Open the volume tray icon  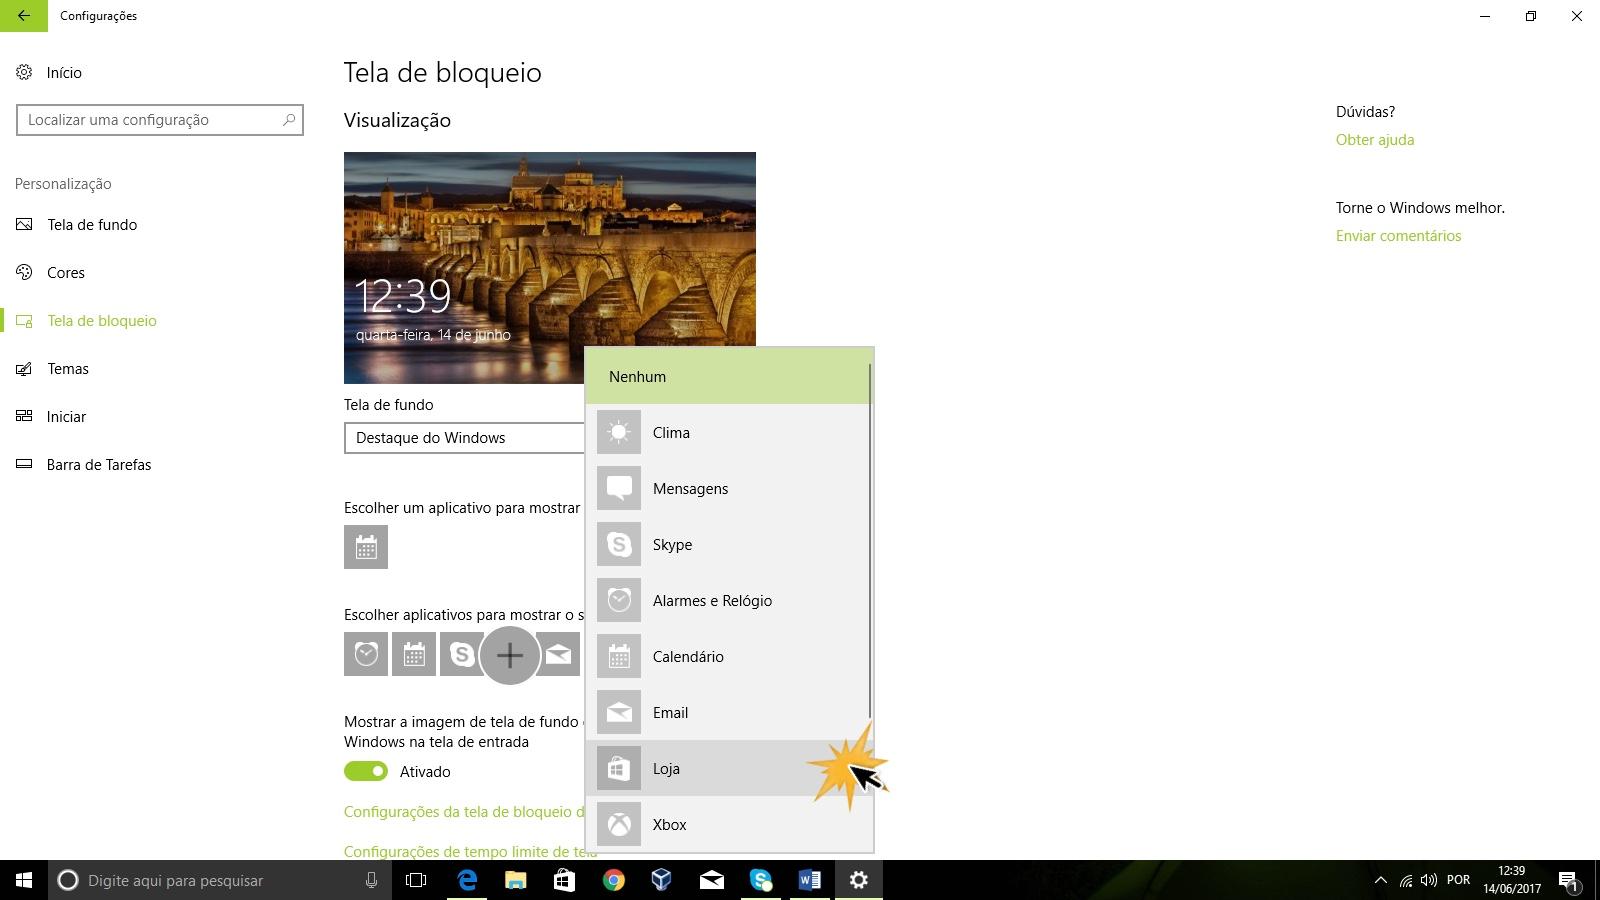coord(1429,880)
